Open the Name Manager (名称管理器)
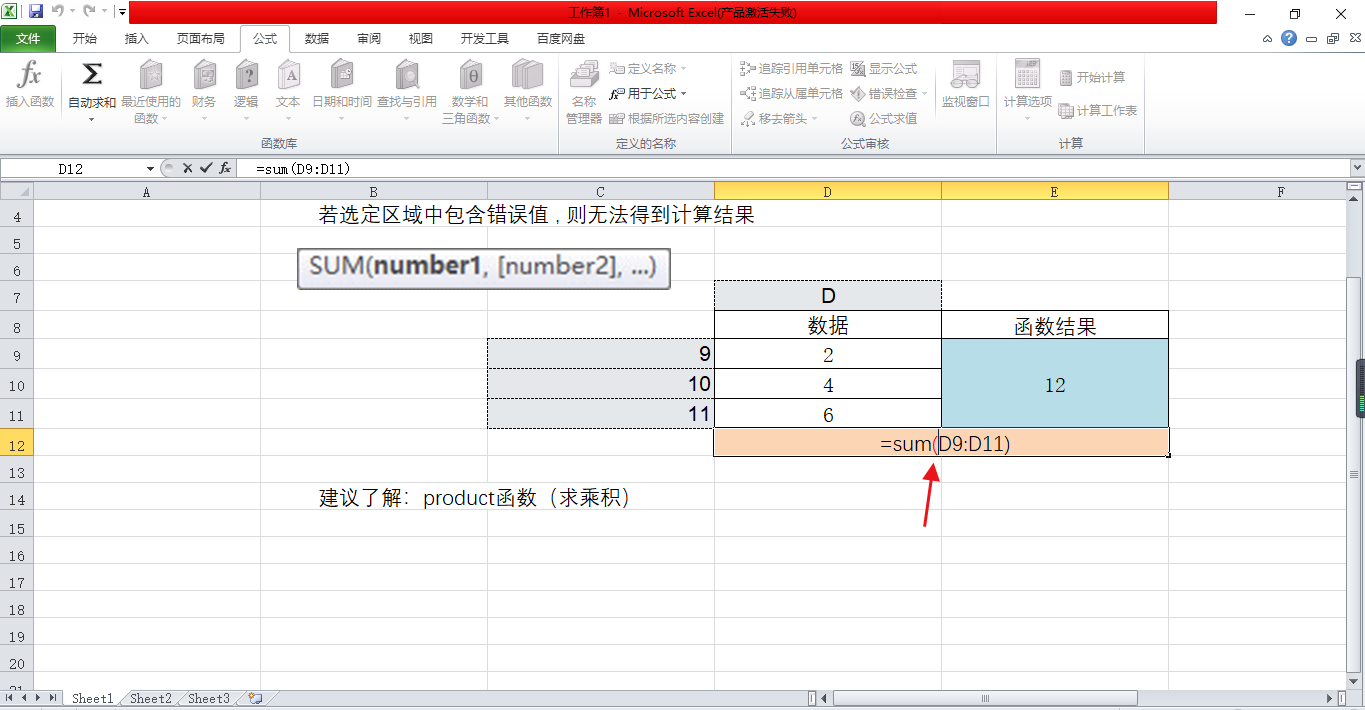The height and width of the screenshot is (710, 1365). [x=583, y=92]
